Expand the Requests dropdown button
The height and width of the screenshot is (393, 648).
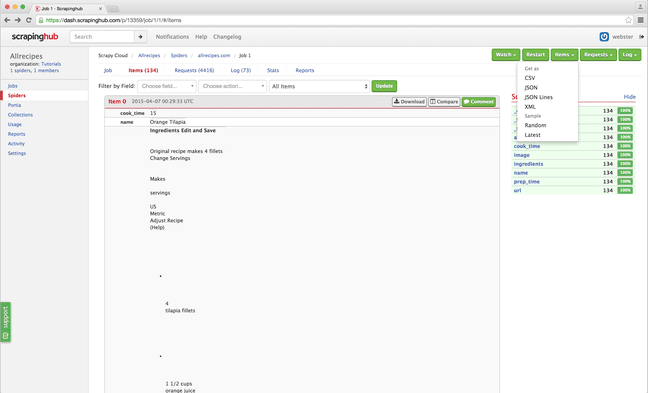pyautogui.click(x=598, y=55)
